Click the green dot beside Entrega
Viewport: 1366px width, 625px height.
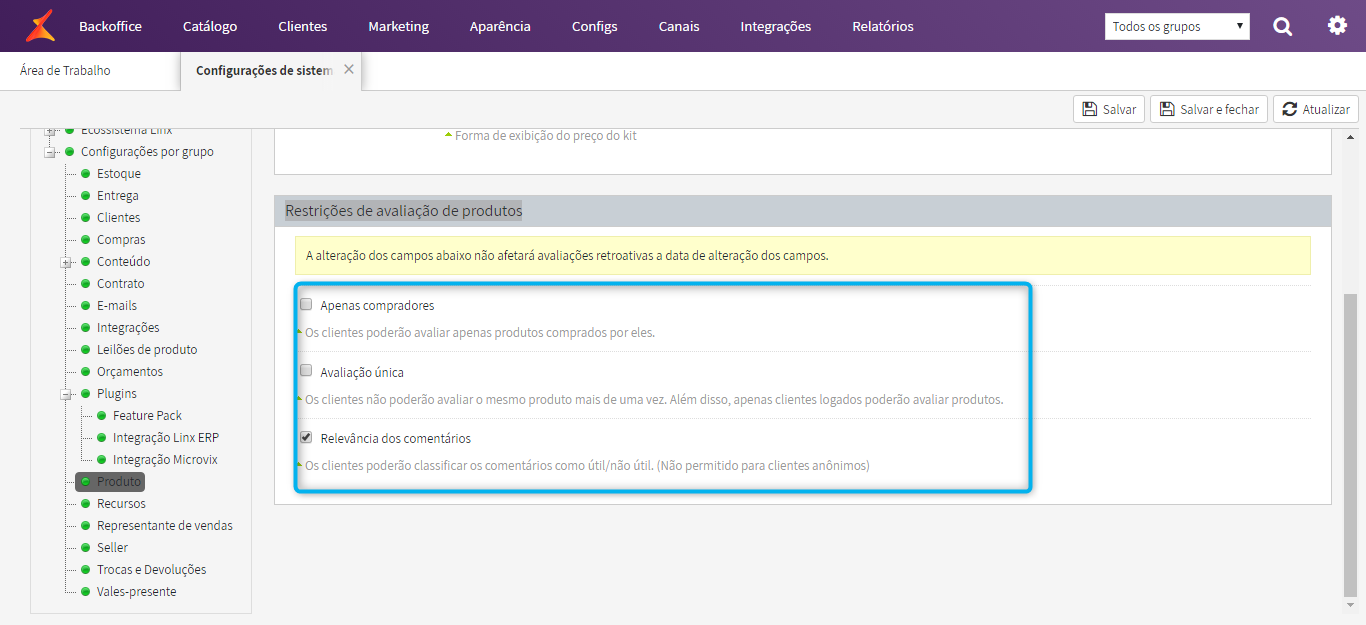(x=86, y=196)
